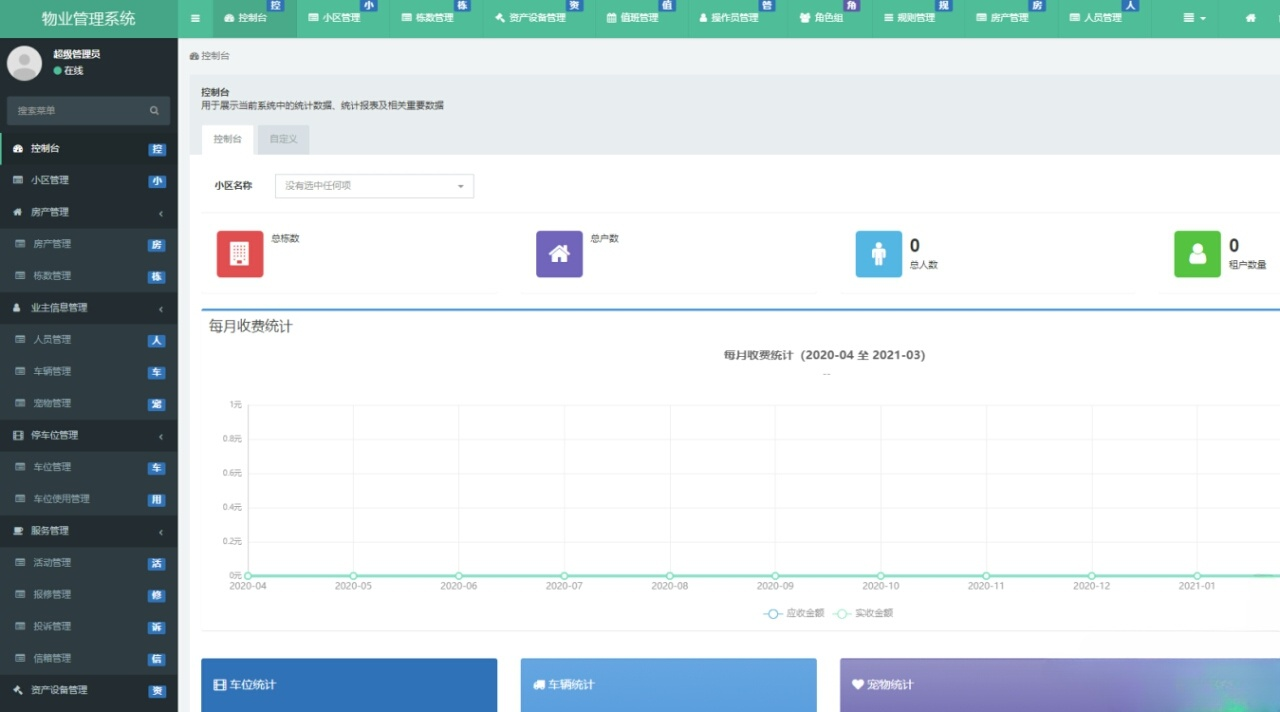This screenshot has width=1280, height=712.
Task: Open 车辆管理 in the left sidebar
Action: tap(89, 372)
